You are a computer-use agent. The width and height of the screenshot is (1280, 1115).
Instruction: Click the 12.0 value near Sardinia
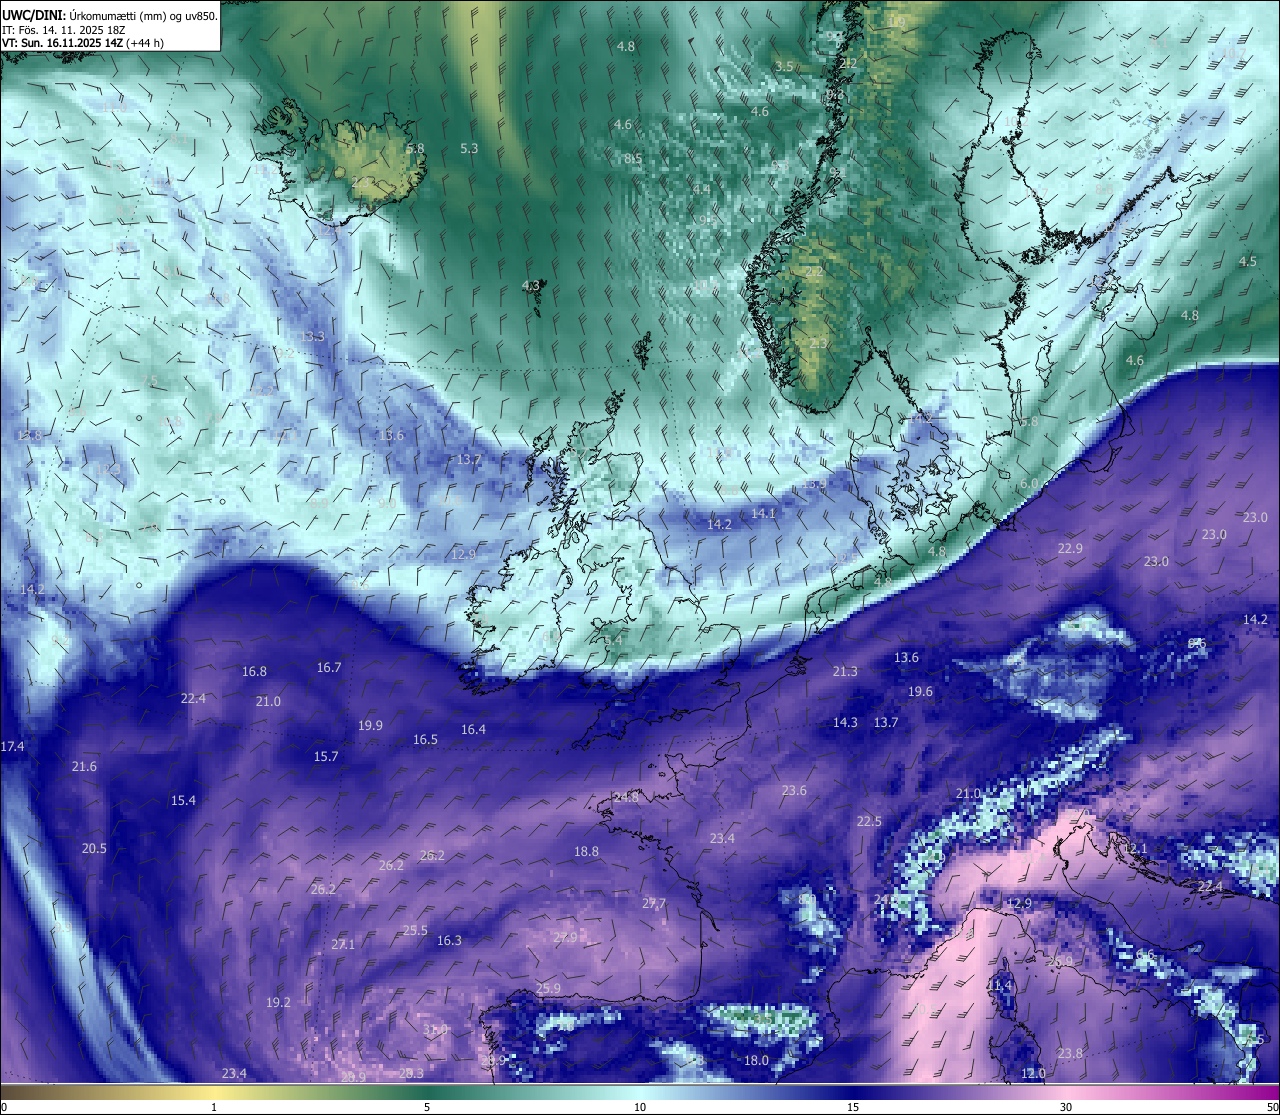[x=1033, y=1073]
